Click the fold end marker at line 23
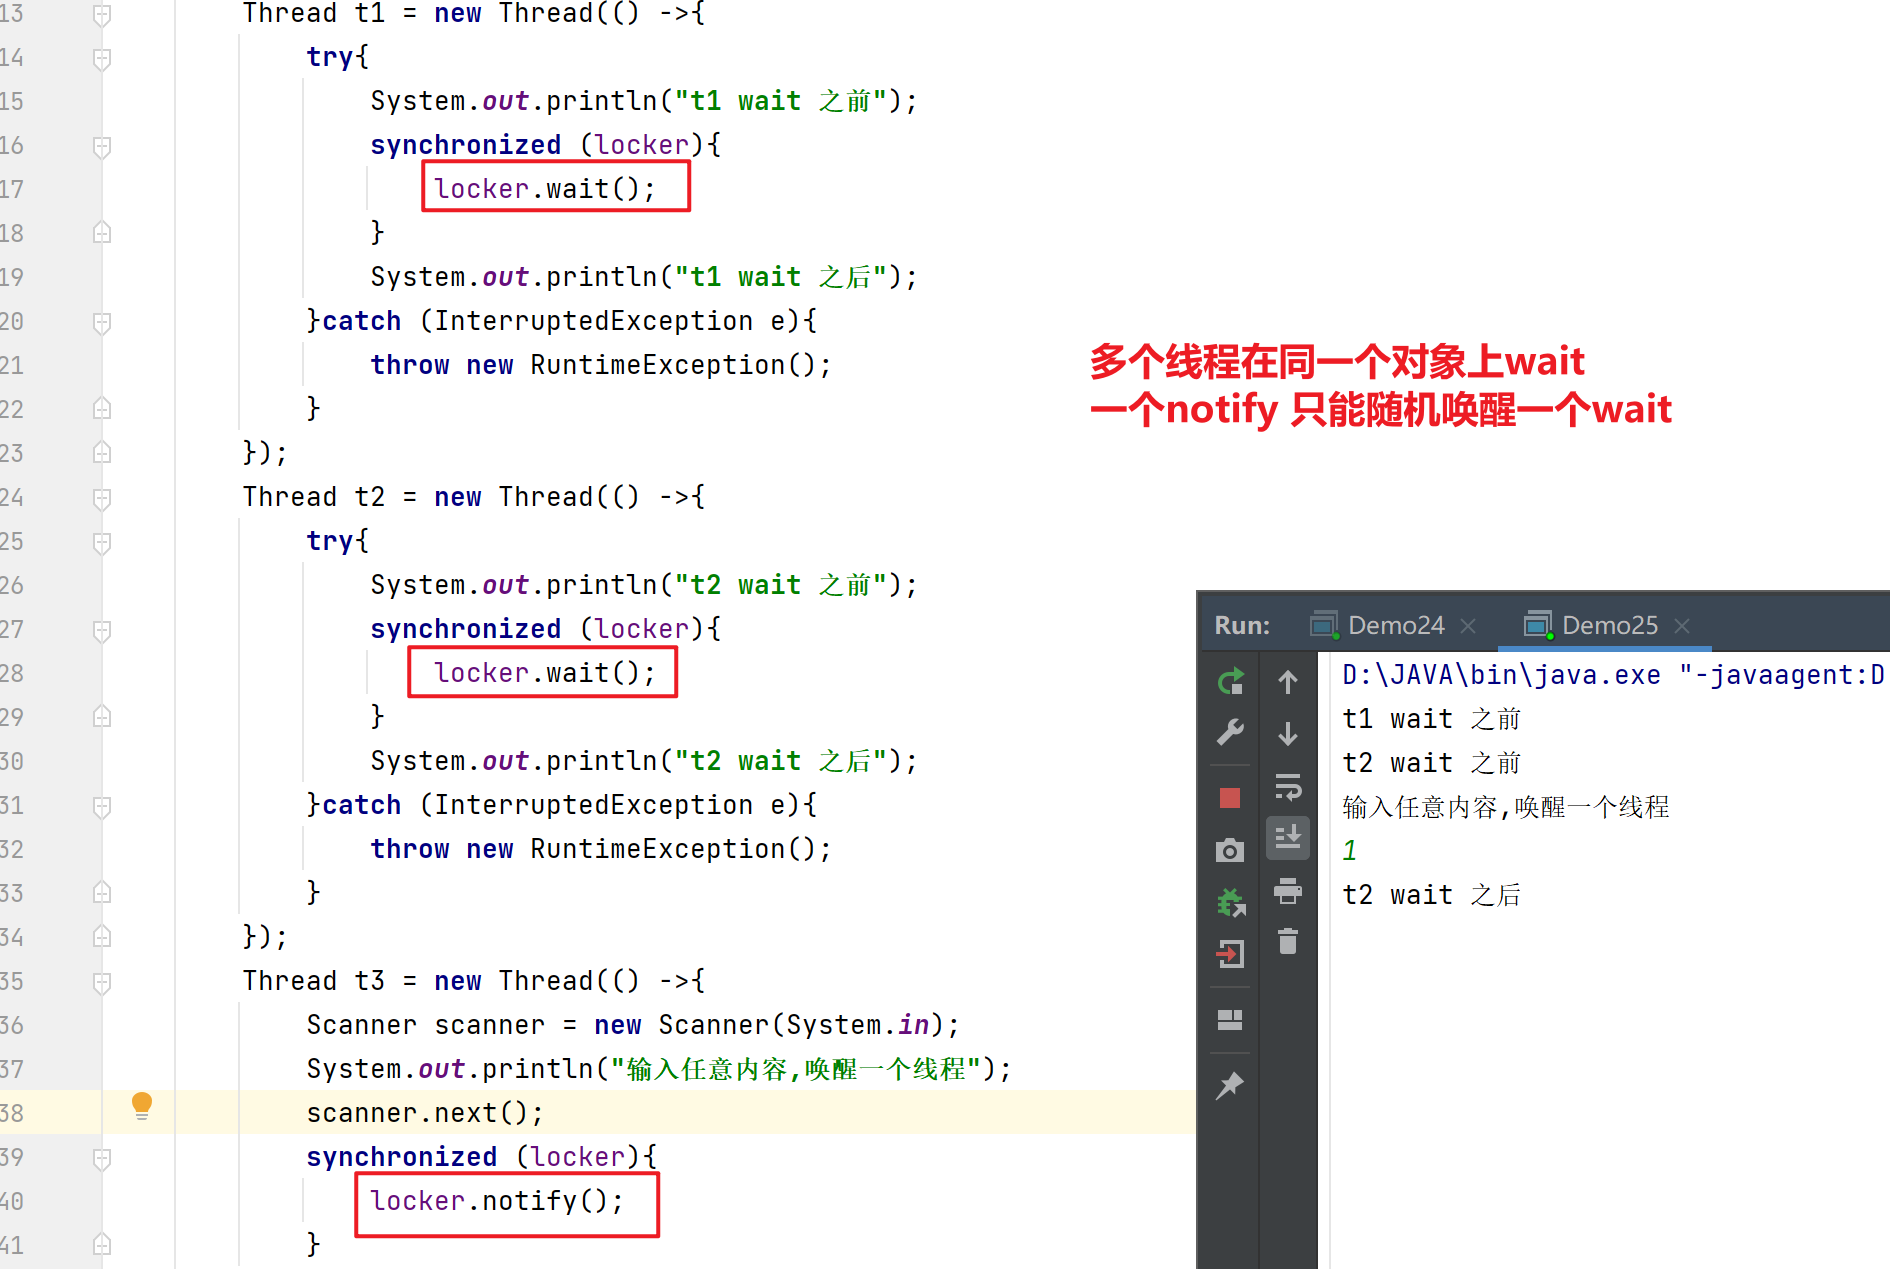Viewport: 1890px width, 1269px height. point(102,453)
